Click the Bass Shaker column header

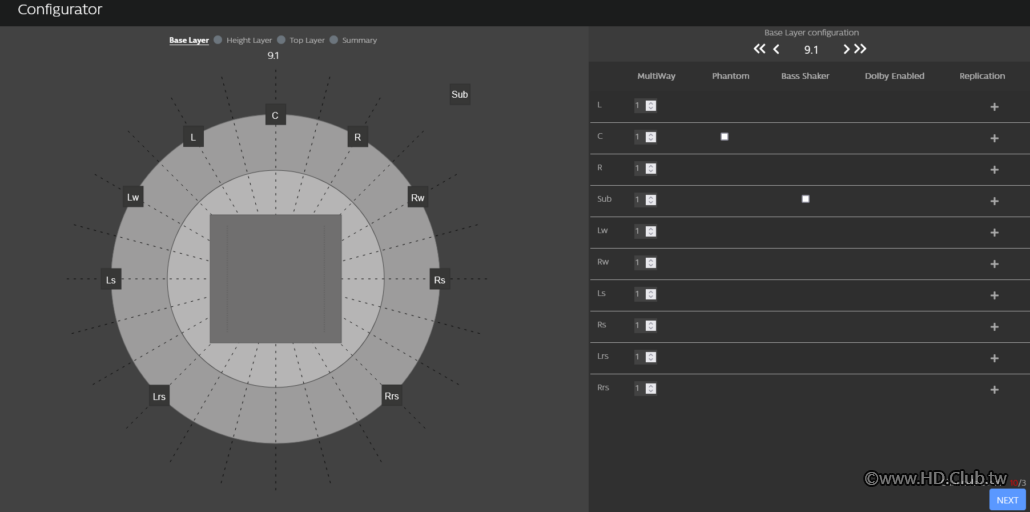[x=805, y=76]
